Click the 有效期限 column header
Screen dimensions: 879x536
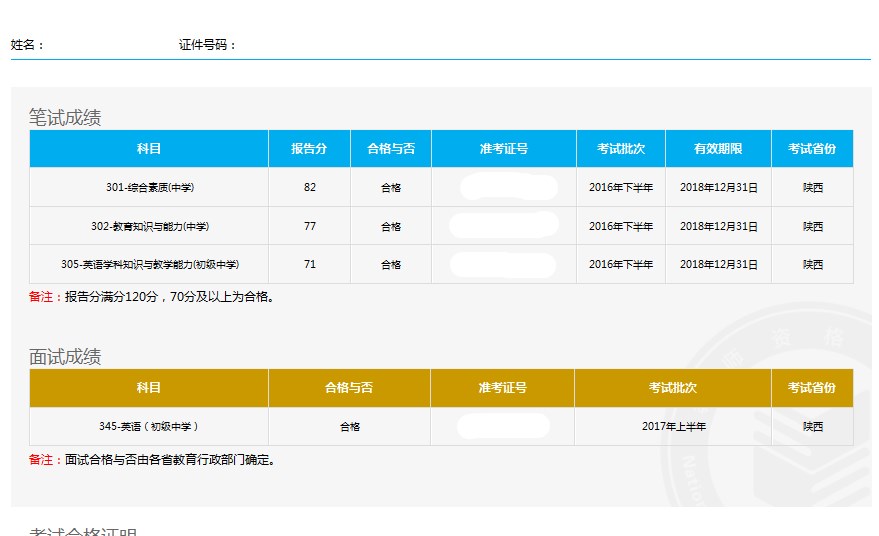point(718,149)
